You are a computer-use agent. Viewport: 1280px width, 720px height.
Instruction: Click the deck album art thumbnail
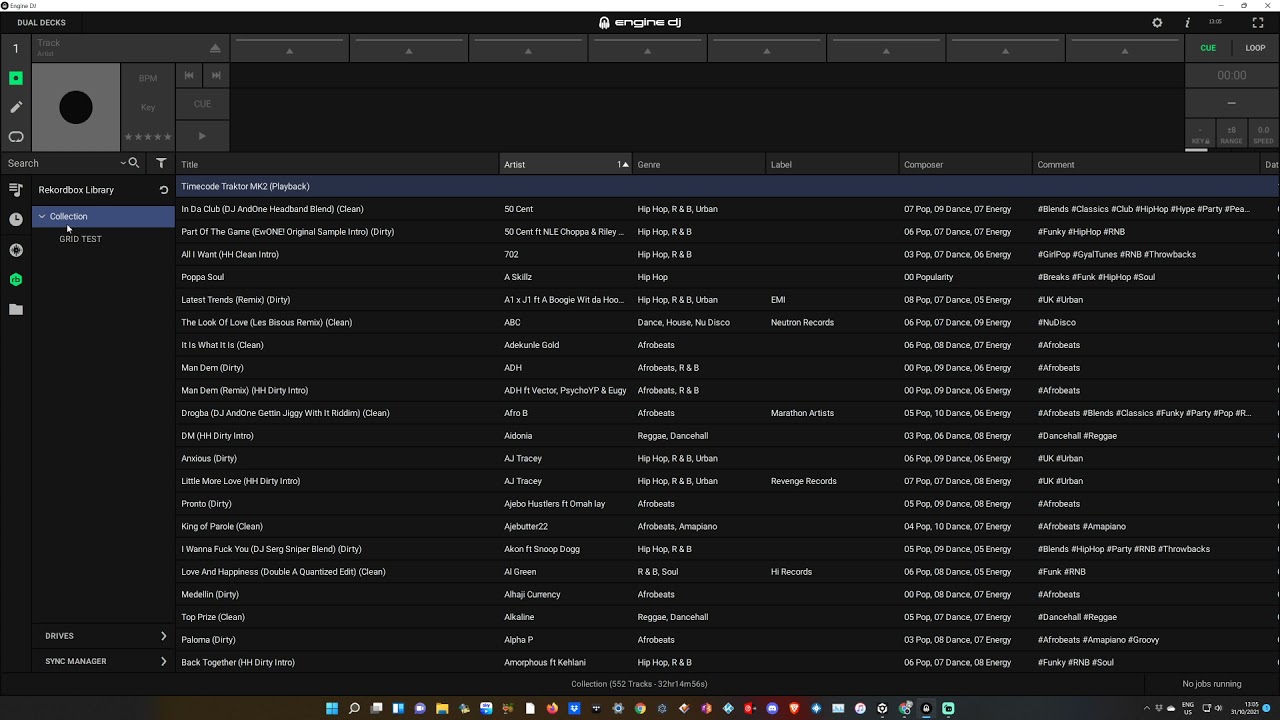tap(76, 107)
